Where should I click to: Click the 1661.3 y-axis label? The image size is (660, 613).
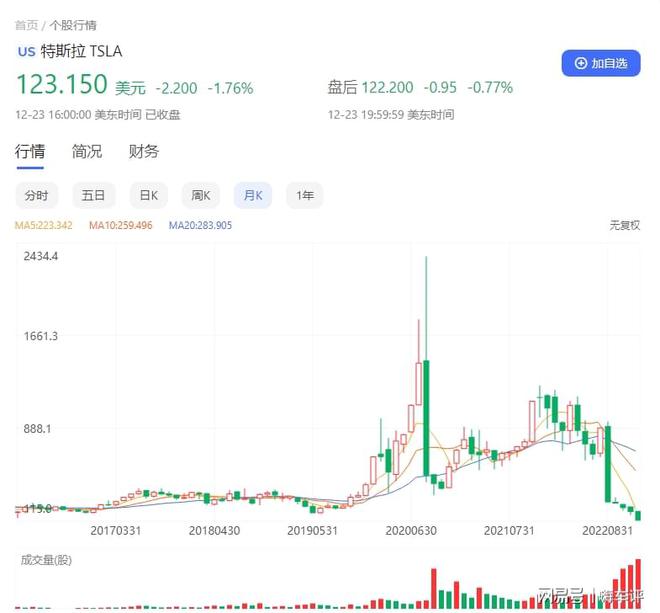point(41,336)
